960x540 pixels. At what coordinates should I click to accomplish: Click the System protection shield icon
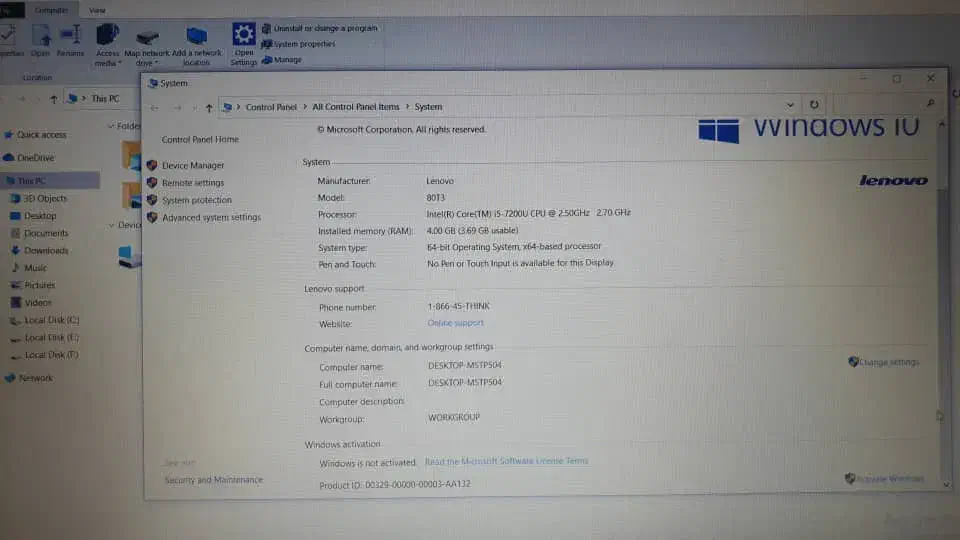(152, 200)
